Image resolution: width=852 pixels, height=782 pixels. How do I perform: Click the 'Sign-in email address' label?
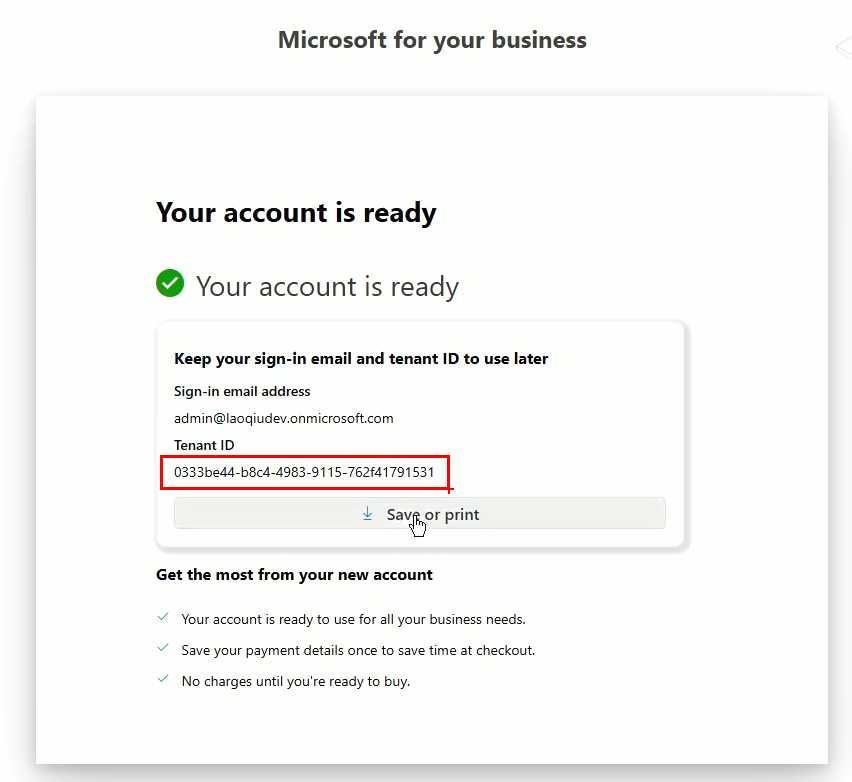tap(242, 391)
